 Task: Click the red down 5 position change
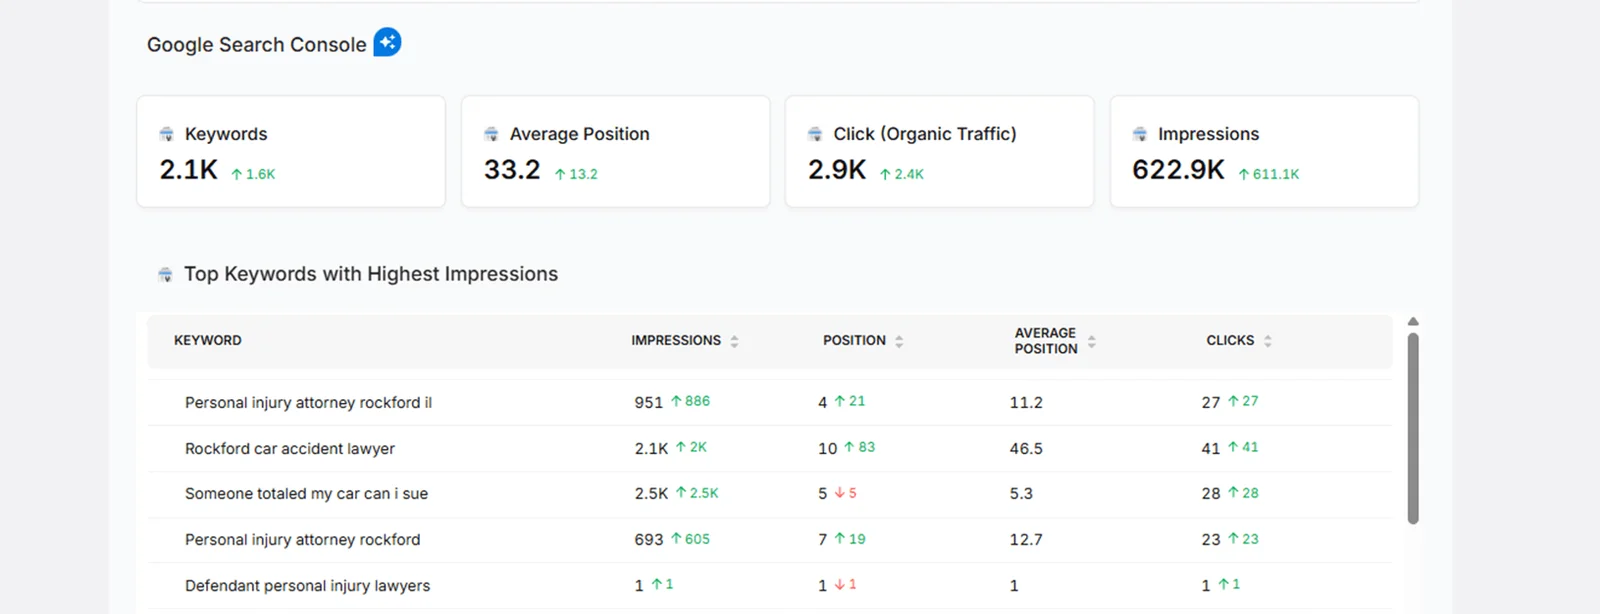846,493
